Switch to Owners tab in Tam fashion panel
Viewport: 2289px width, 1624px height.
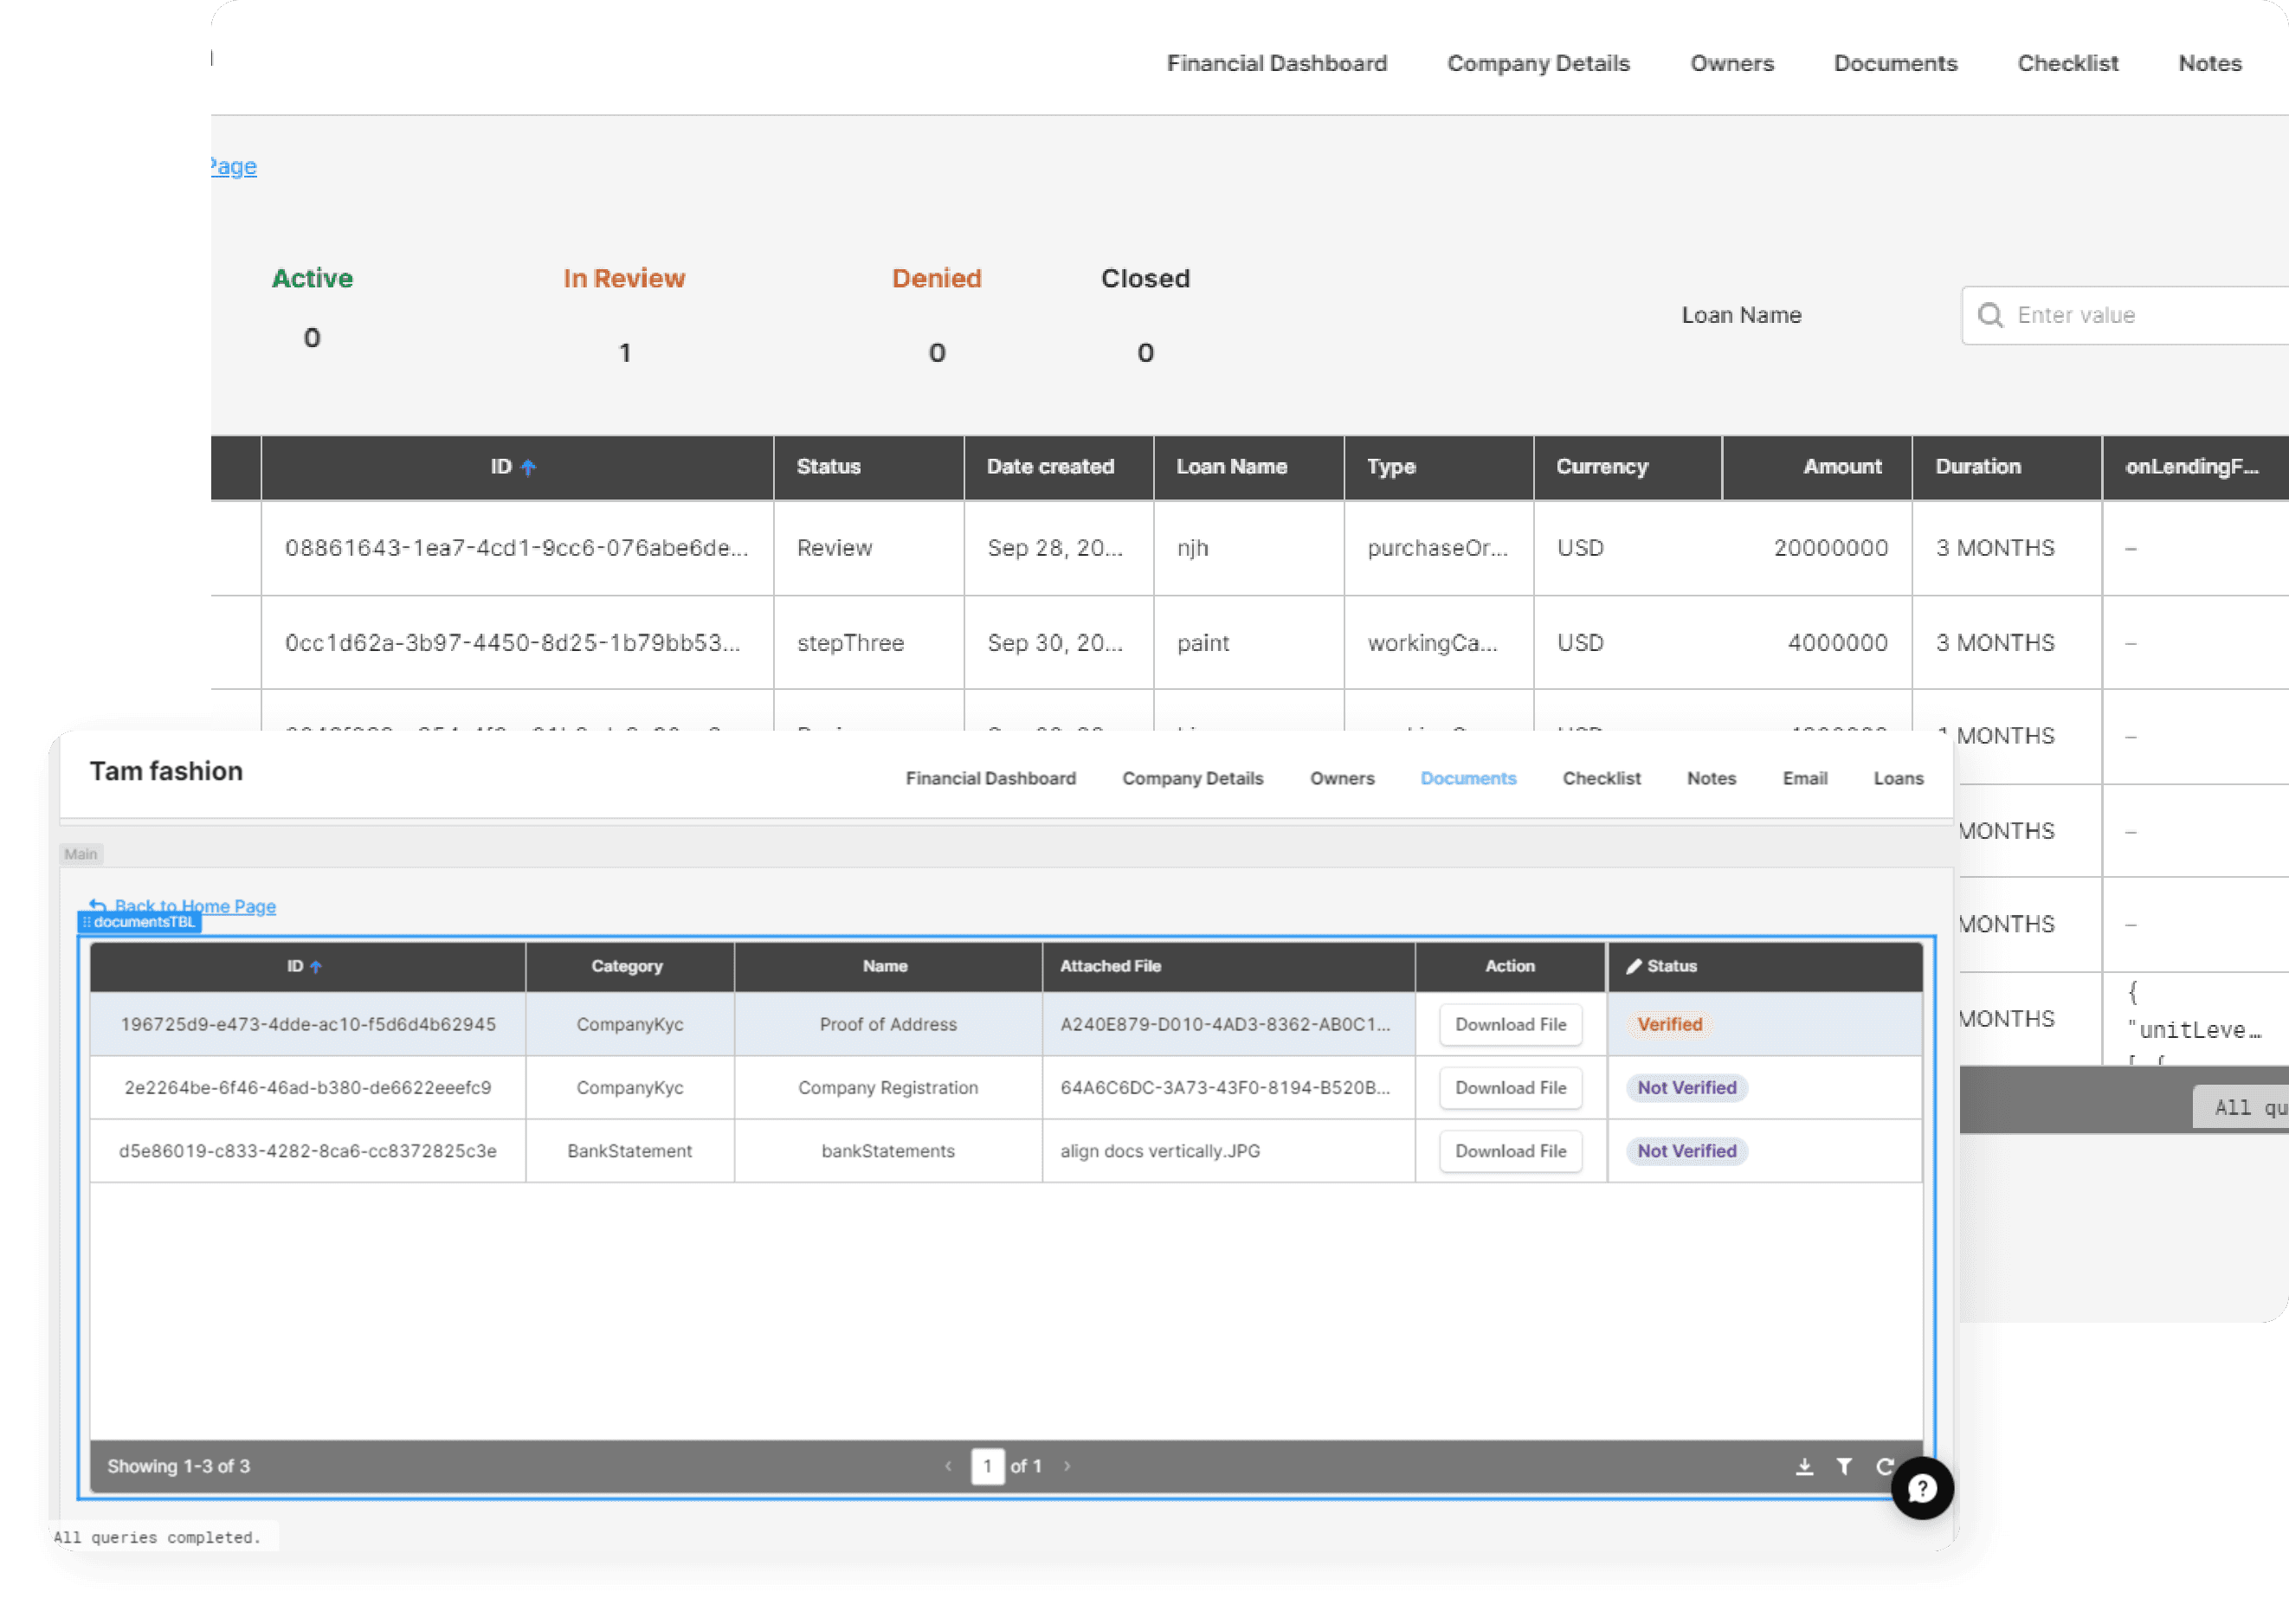pyautogui.click(x=1341, y=778)
